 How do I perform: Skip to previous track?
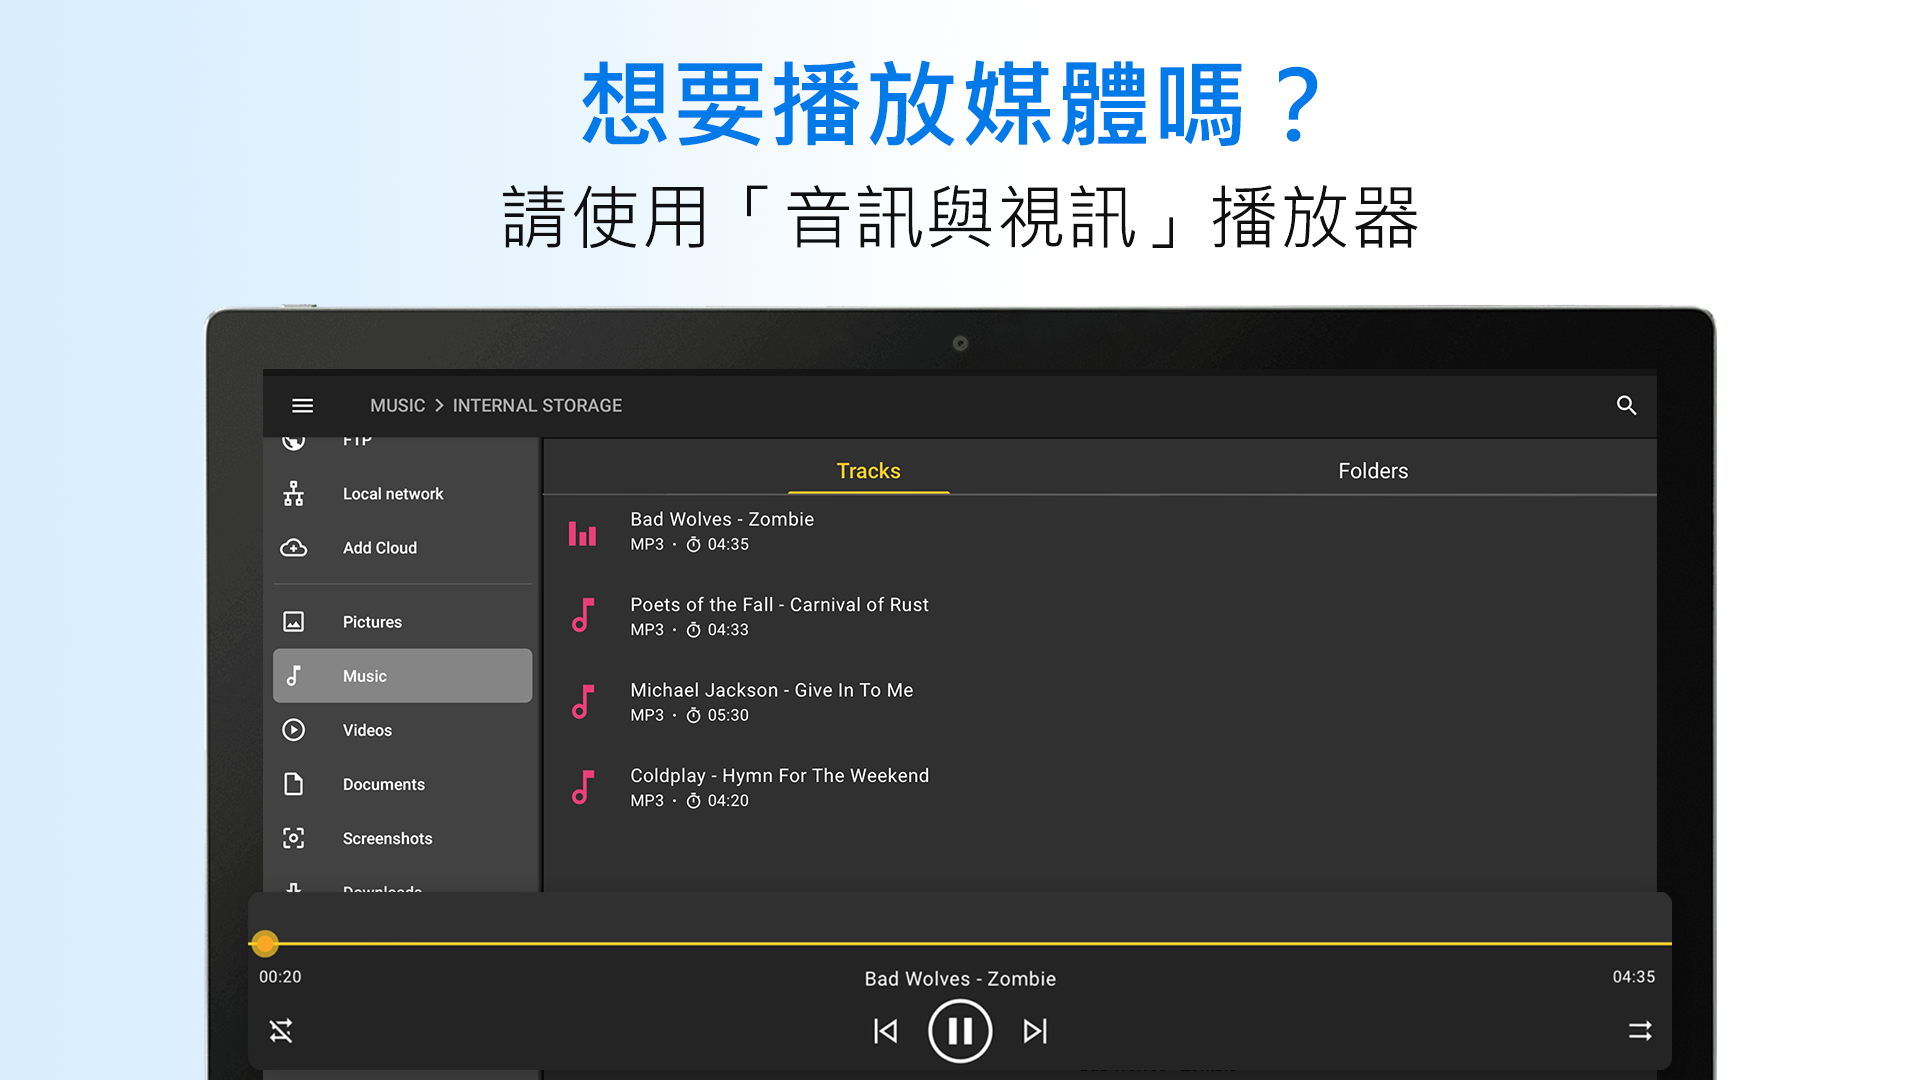pyautogui.click(x=885, y=1031)
